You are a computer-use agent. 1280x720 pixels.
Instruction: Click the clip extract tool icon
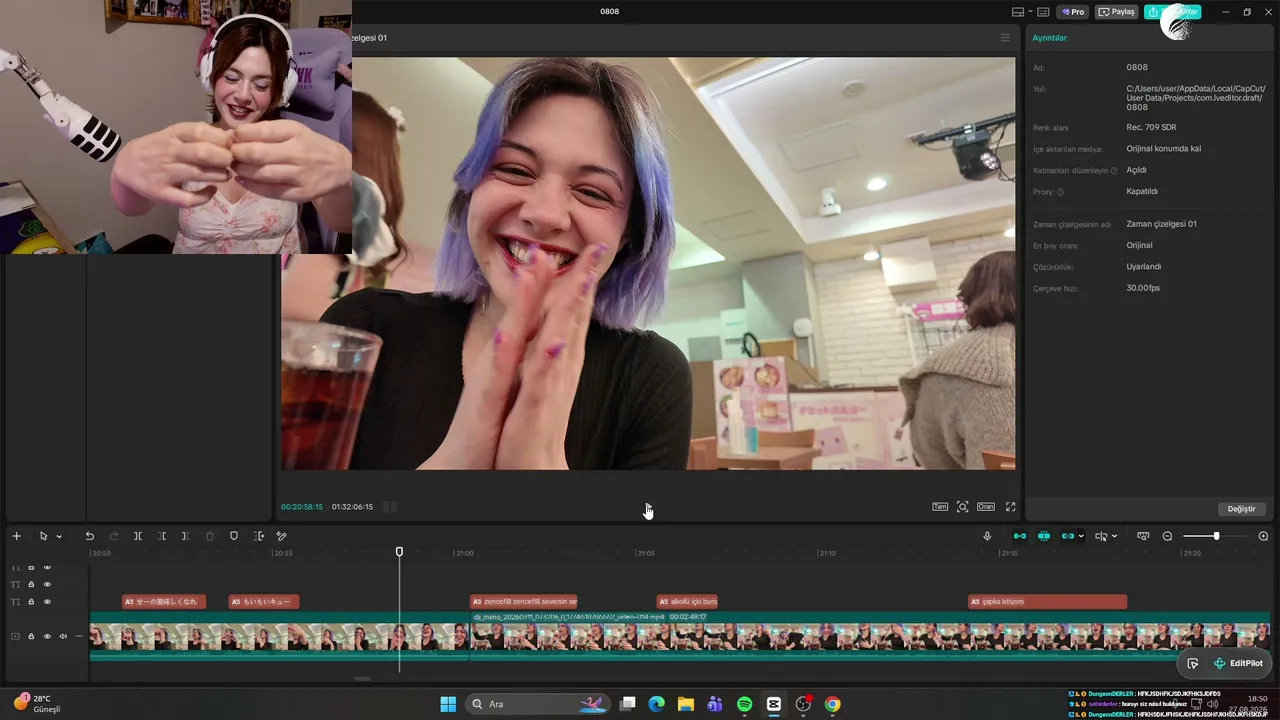pyautogui.click(x=258, y=536)
